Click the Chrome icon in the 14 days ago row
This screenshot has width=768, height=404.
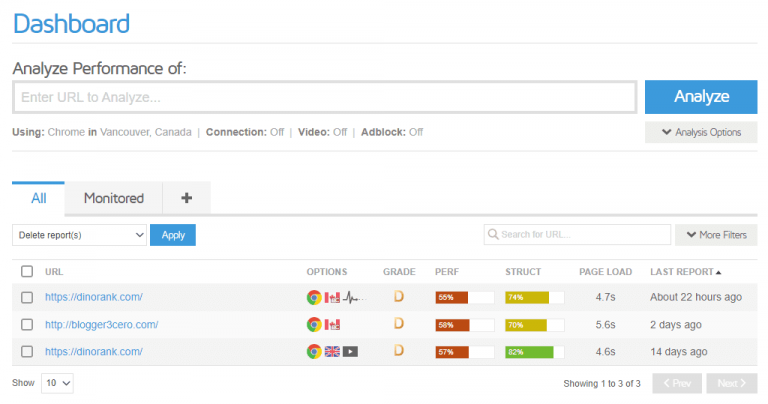pos(314,351)
